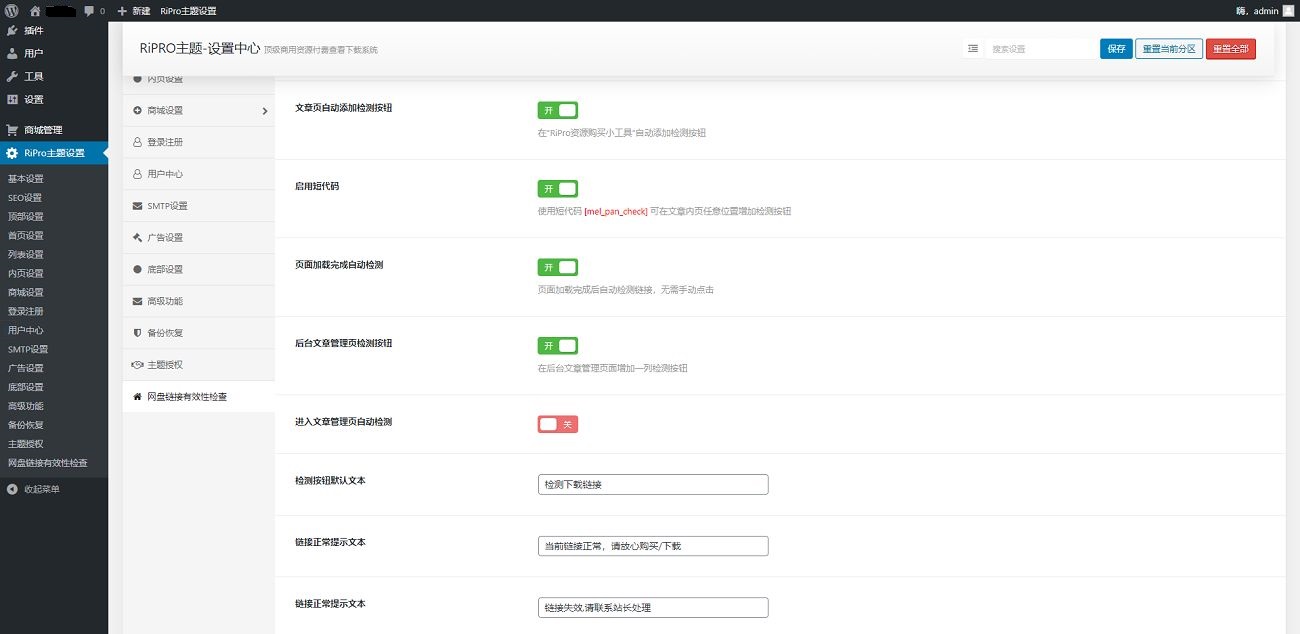The height and width of the screenshot is (634, 1300).
Task: Open 用户 via its person icon in WordPress sidebar
Action: (12, 53)
